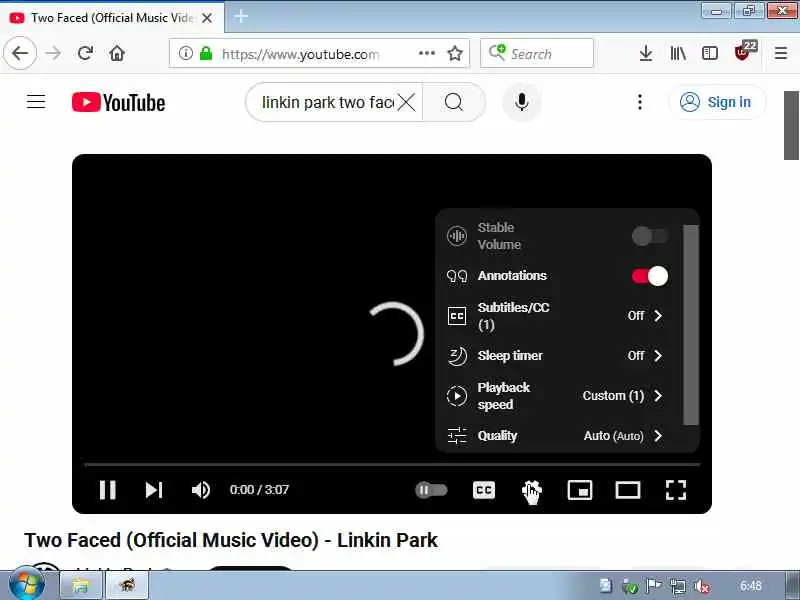Mute the video player volume

coord(201,490)
